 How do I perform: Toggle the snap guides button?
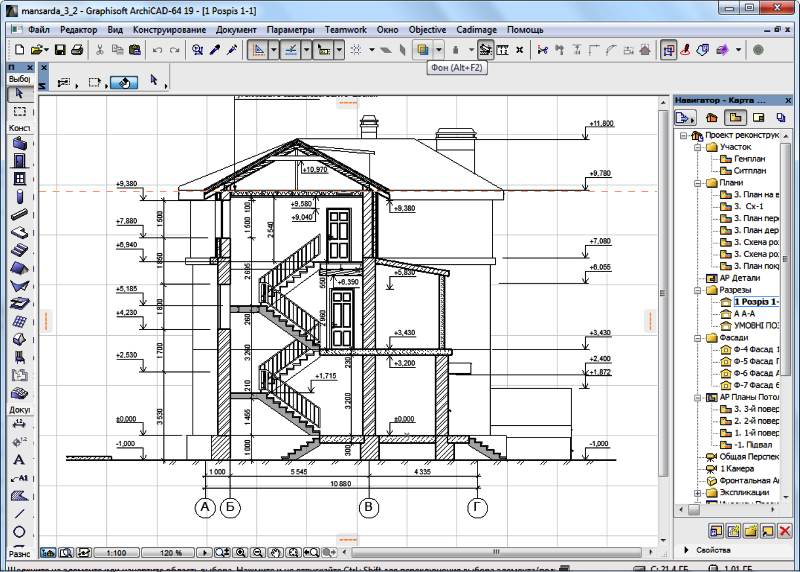point(291,50)
